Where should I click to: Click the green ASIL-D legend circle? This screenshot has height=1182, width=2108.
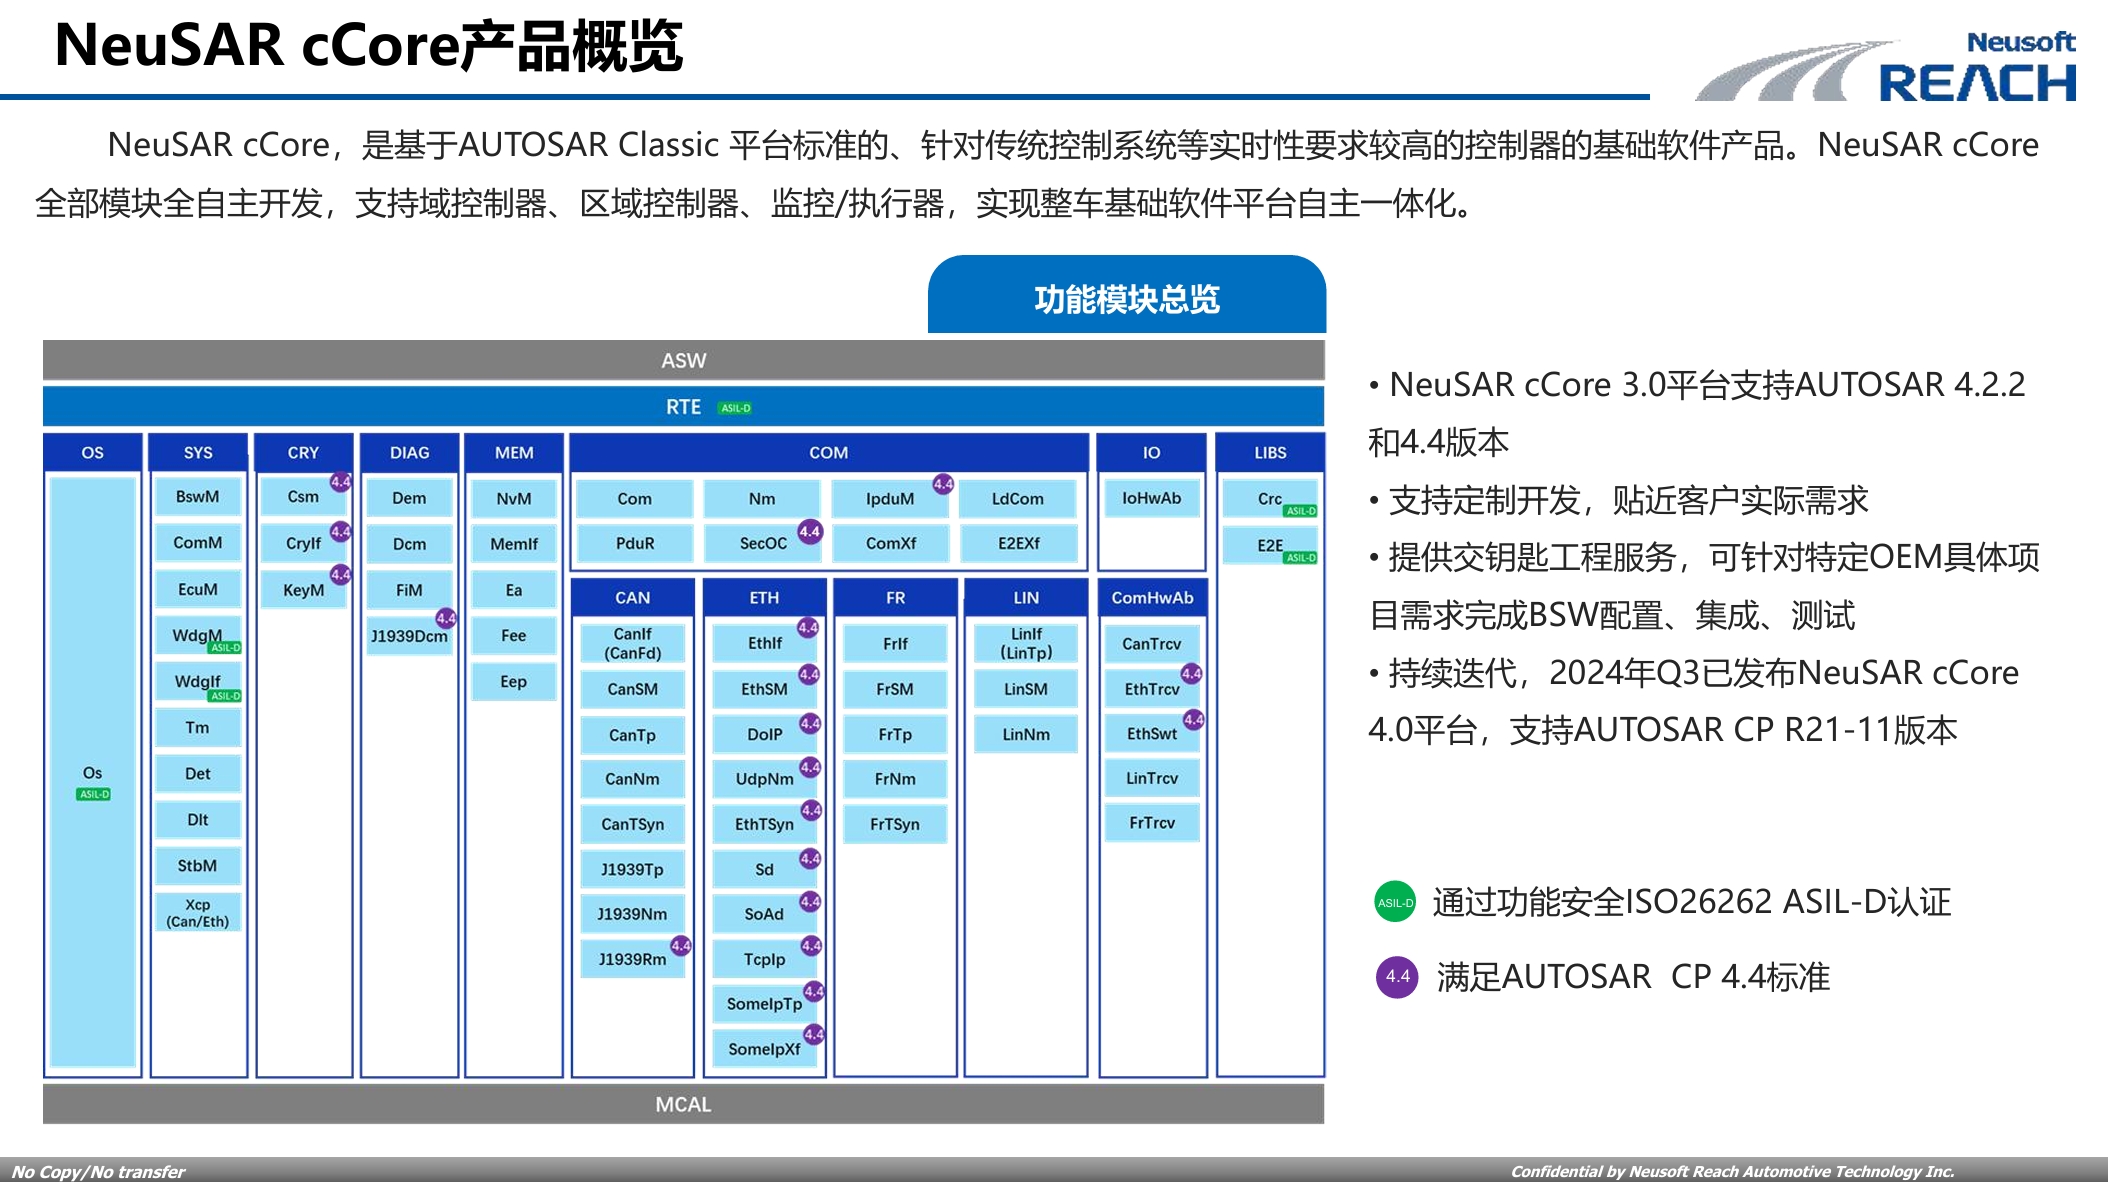coord(1395,902)
